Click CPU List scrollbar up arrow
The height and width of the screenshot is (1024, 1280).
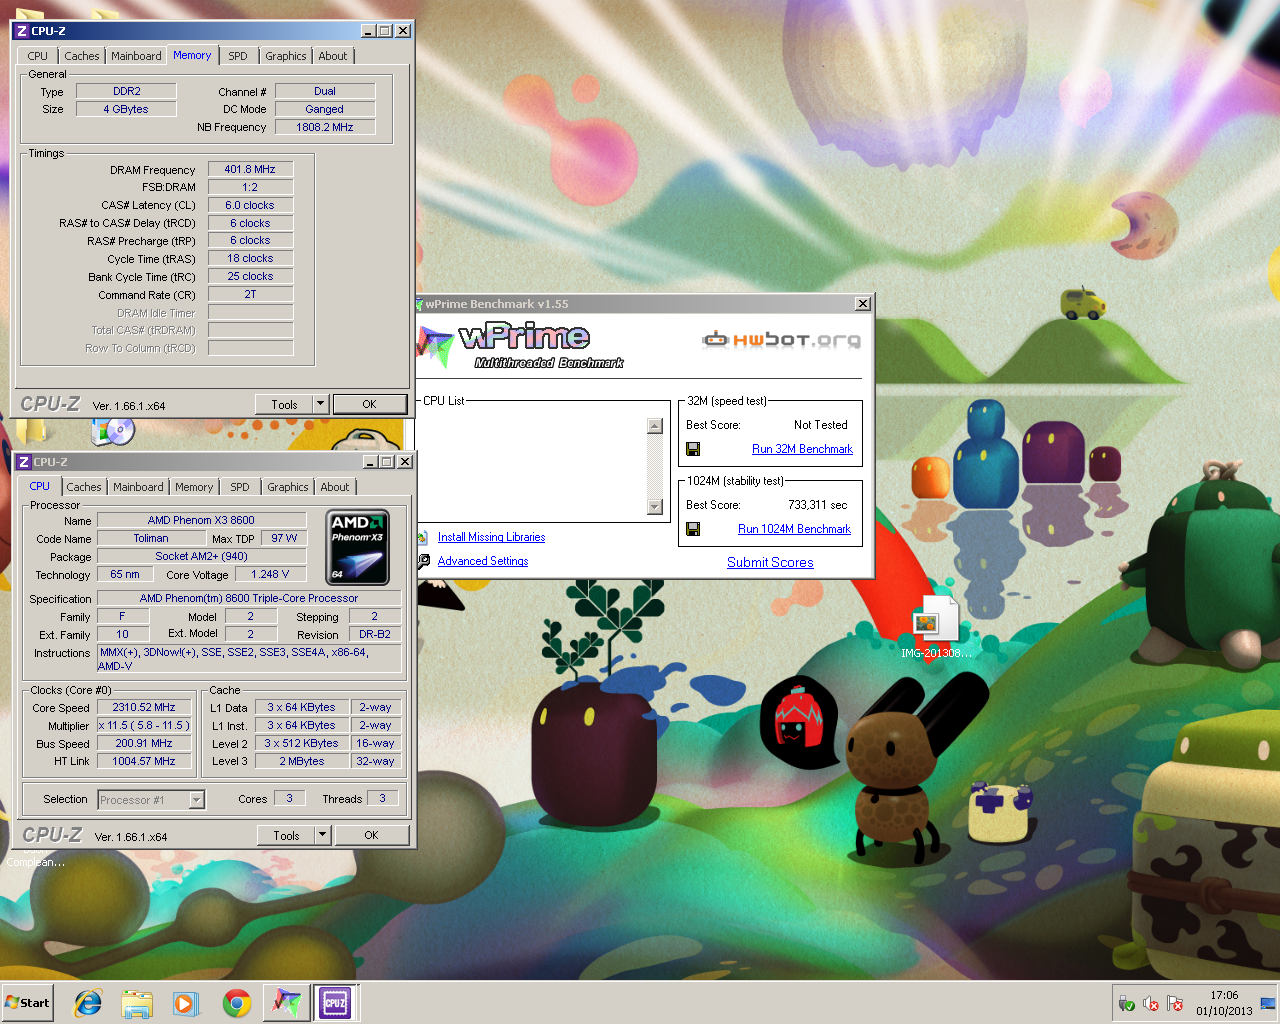pos(655,426)
